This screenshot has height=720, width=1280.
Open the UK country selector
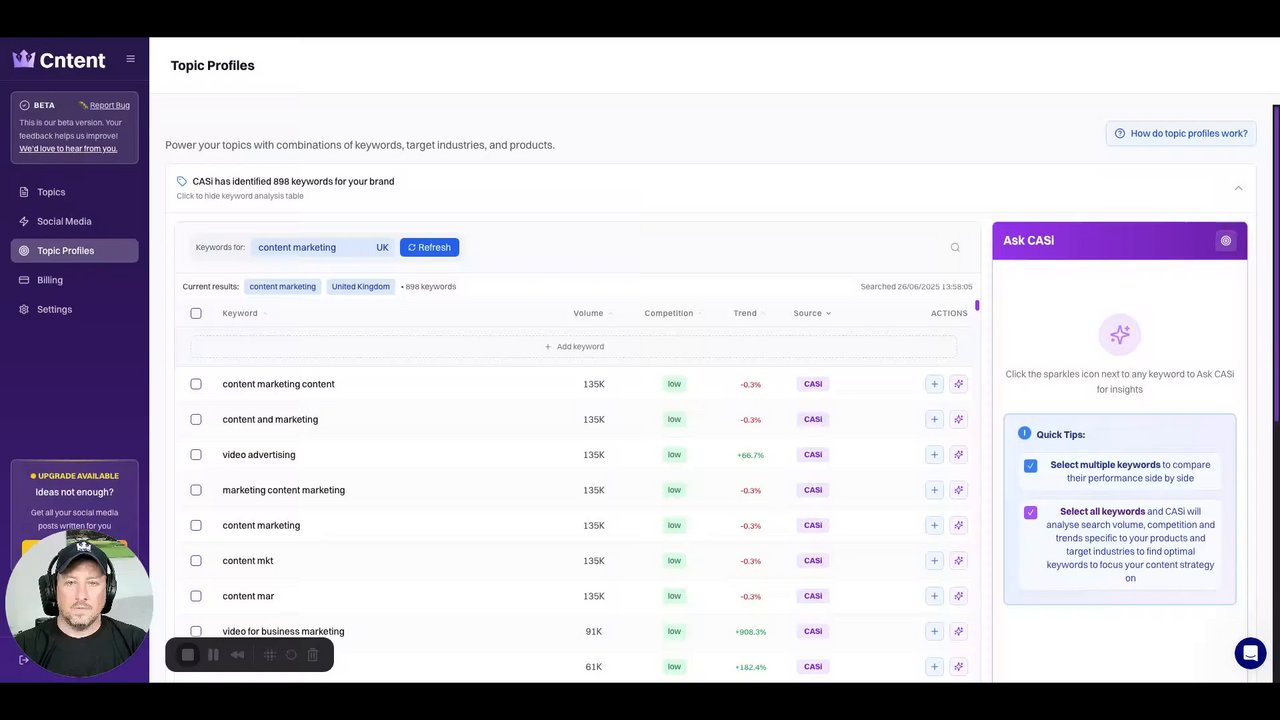pos(382,247)
